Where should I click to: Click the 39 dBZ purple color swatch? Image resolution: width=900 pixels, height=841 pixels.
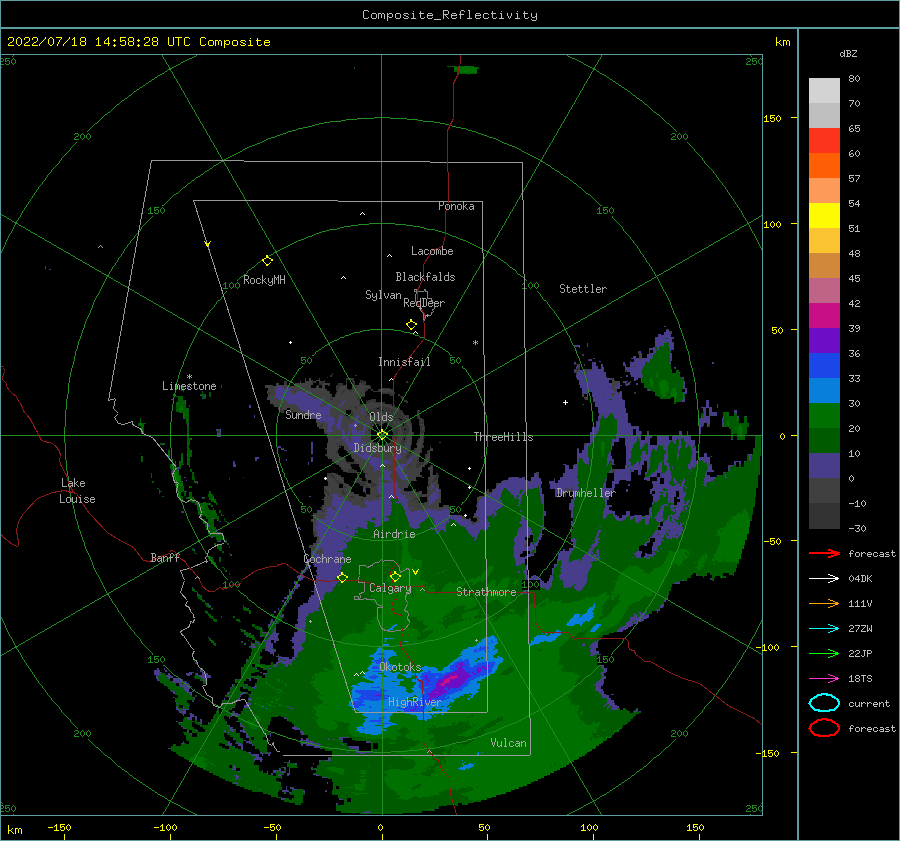(x=824, y=340)
